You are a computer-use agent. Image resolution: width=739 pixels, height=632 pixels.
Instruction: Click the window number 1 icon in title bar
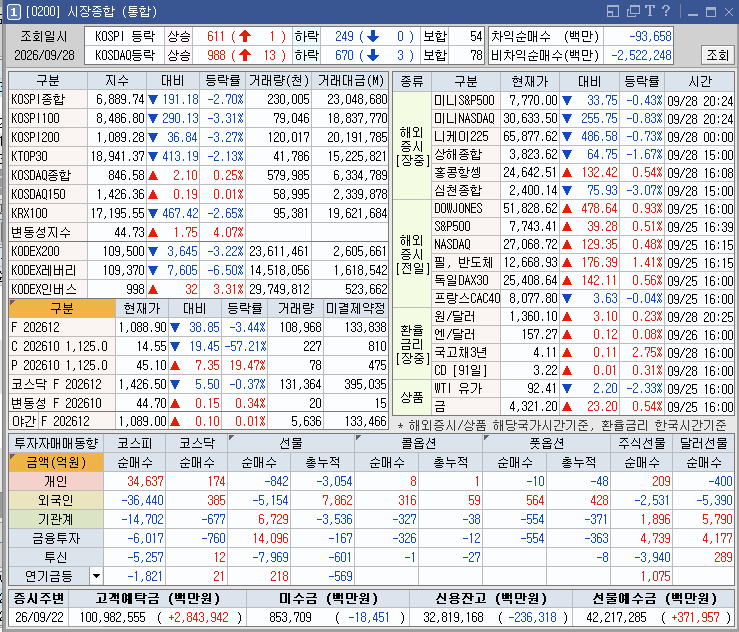(x=14, y=12)
